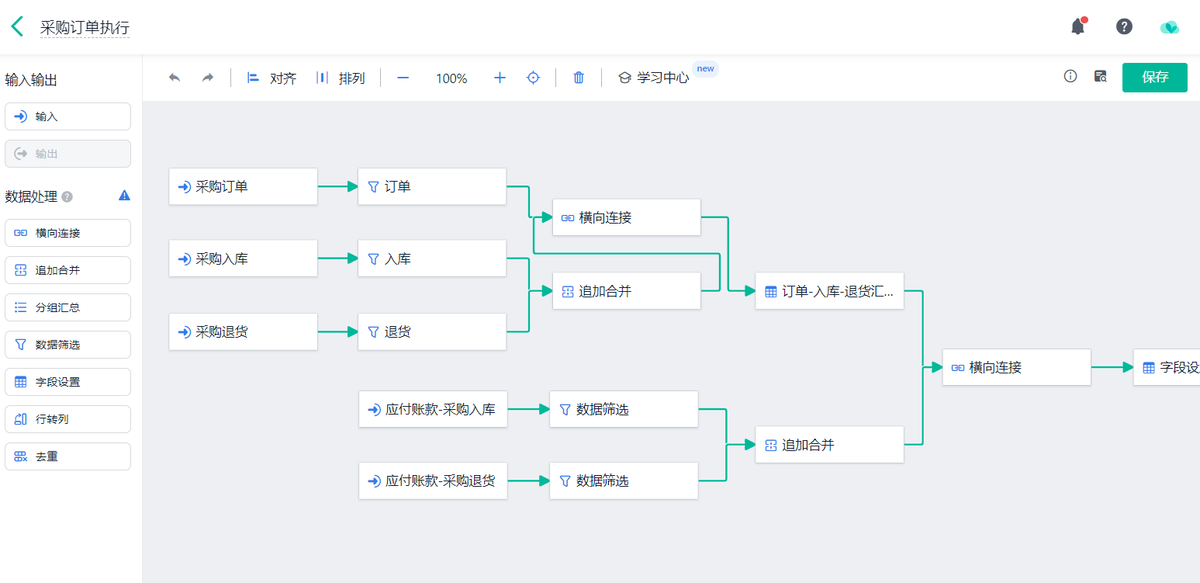Open the notification bell
This screenshot has width=1200, height=583.
point(1078,27)
